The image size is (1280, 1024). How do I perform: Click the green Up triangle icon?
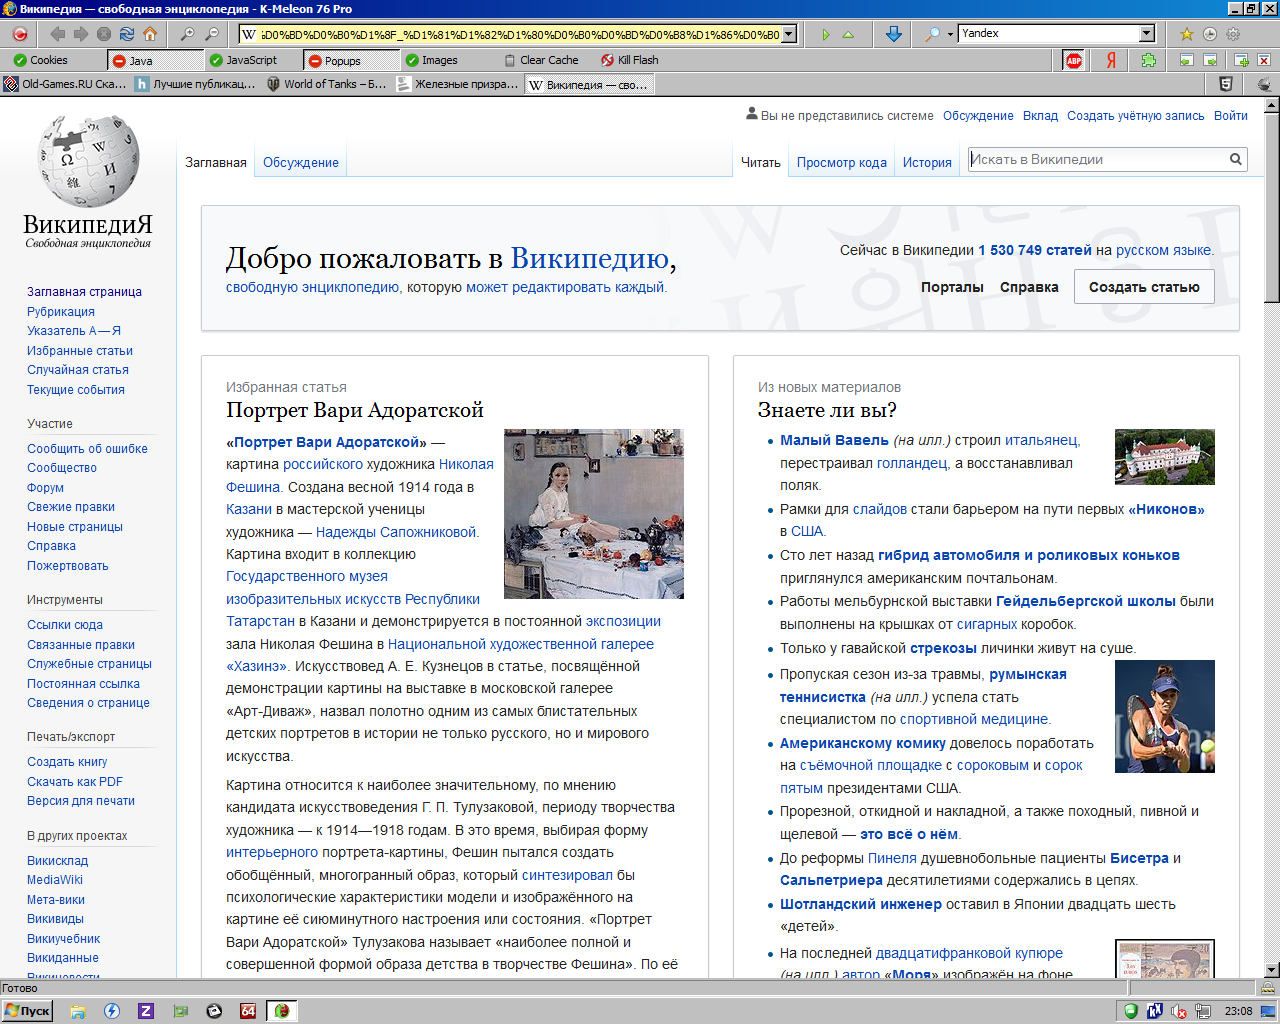pyautogui.click(x=848, y=34)
